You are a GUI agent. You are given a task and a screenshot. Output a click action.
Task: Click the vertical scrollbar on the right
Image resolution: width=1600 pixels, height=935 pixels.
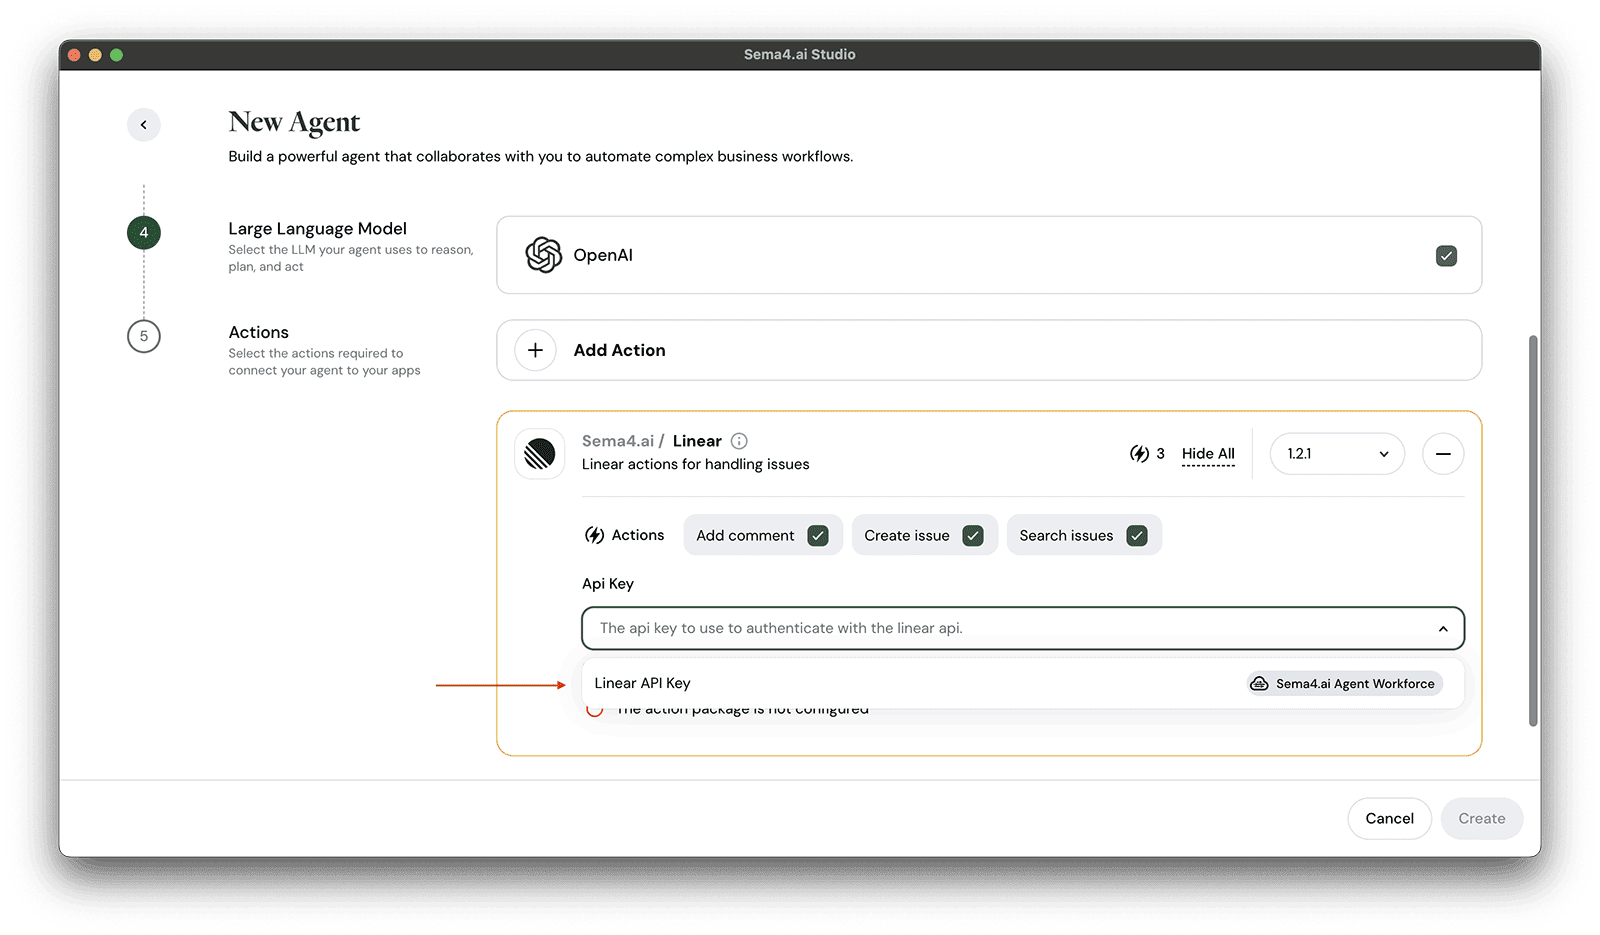1533,530
